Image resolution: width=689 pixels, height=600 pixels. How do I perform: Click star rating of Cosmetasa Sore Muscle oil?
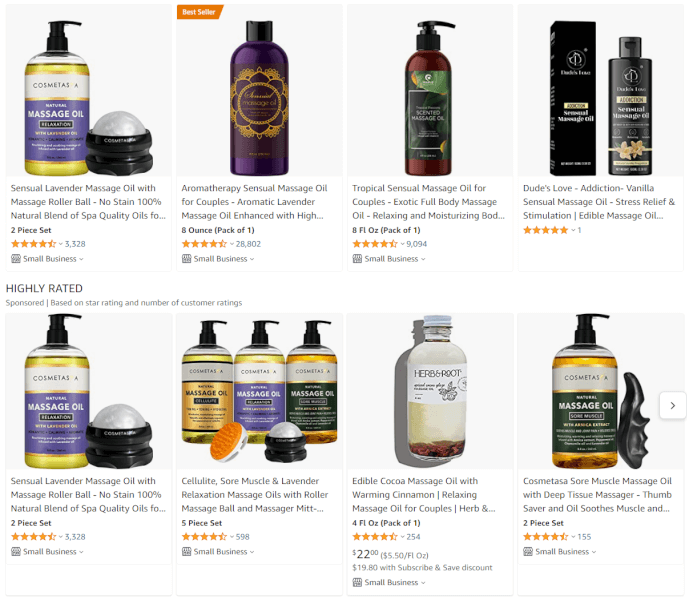[x=545, y=537]
